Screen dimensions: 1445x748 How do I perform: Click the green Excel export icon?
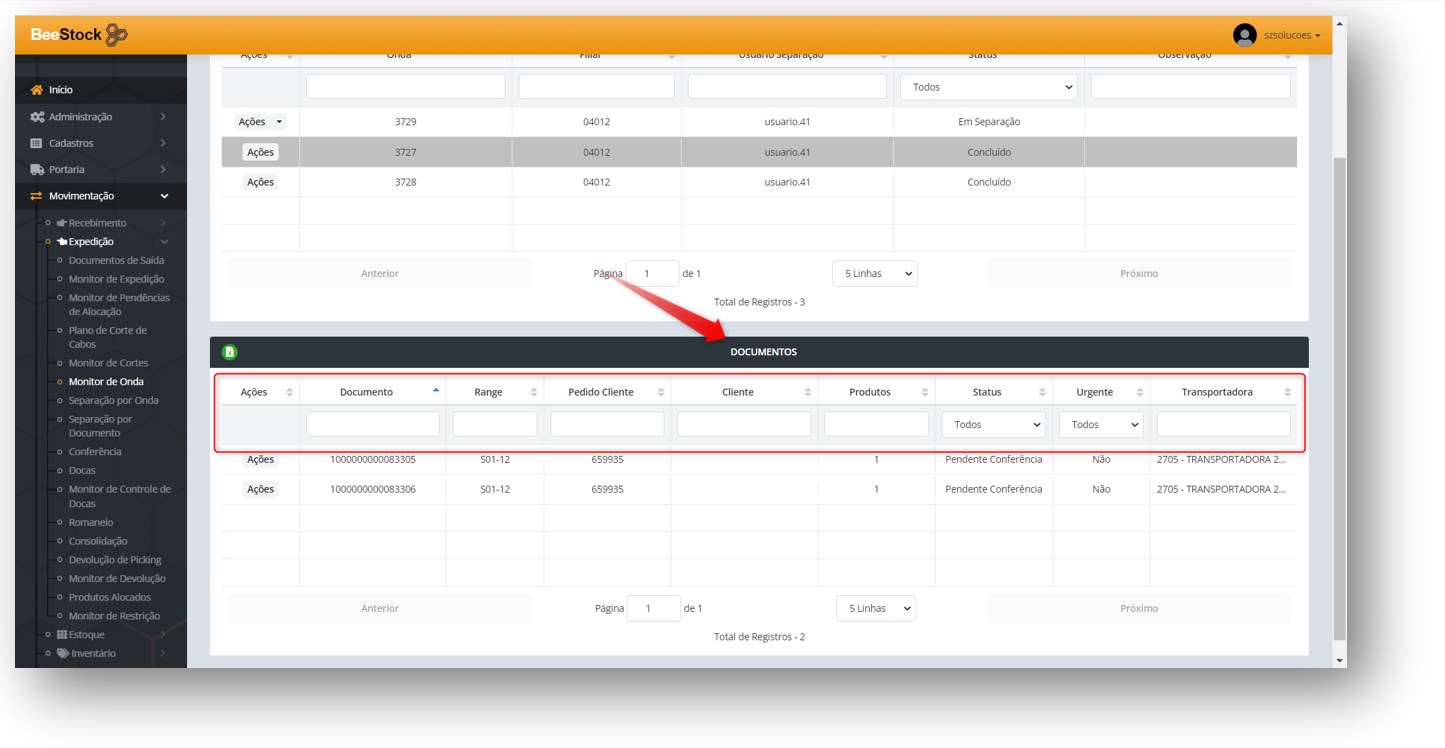click(x=230, y=352)
